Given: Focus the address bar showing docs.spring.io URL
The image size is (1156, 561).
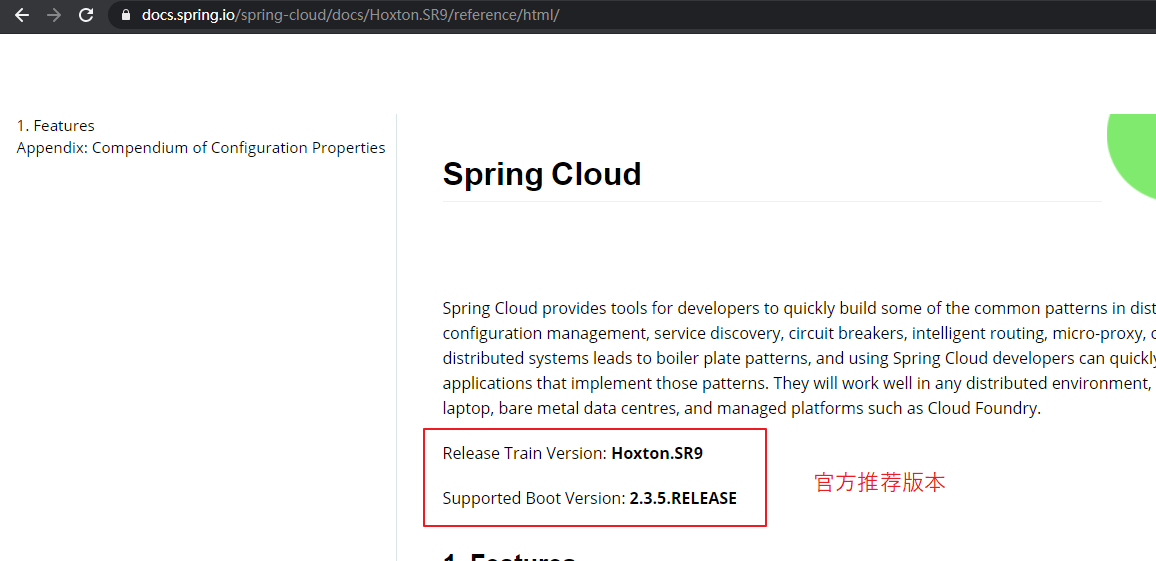Looking at the screenshot, I should [x=632, y=15].
